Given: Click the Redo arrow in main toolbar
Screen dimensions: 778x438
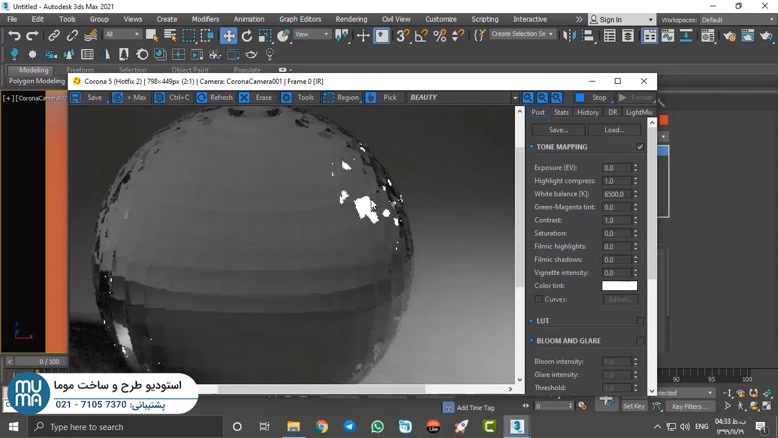Looking at the screenshot, I should (32, 35).
